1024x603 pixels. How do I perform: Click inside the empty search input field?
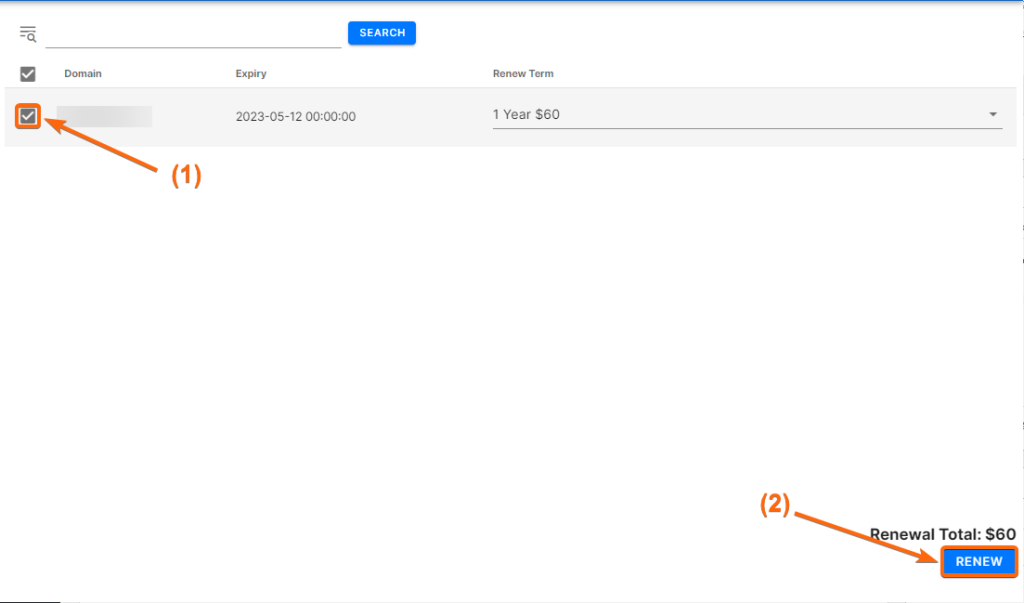pyautogui.click(x=193, y=32)
